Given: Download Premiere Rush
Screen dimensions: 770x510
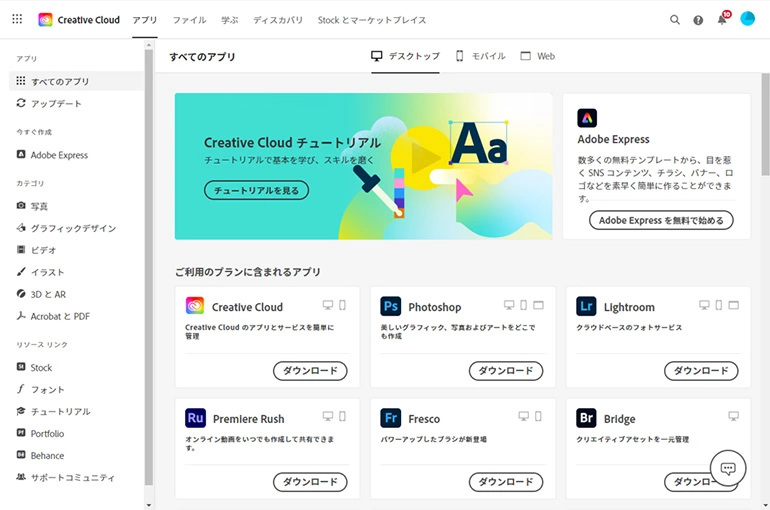Looking at the screenshot, I should tap(310, 482).
